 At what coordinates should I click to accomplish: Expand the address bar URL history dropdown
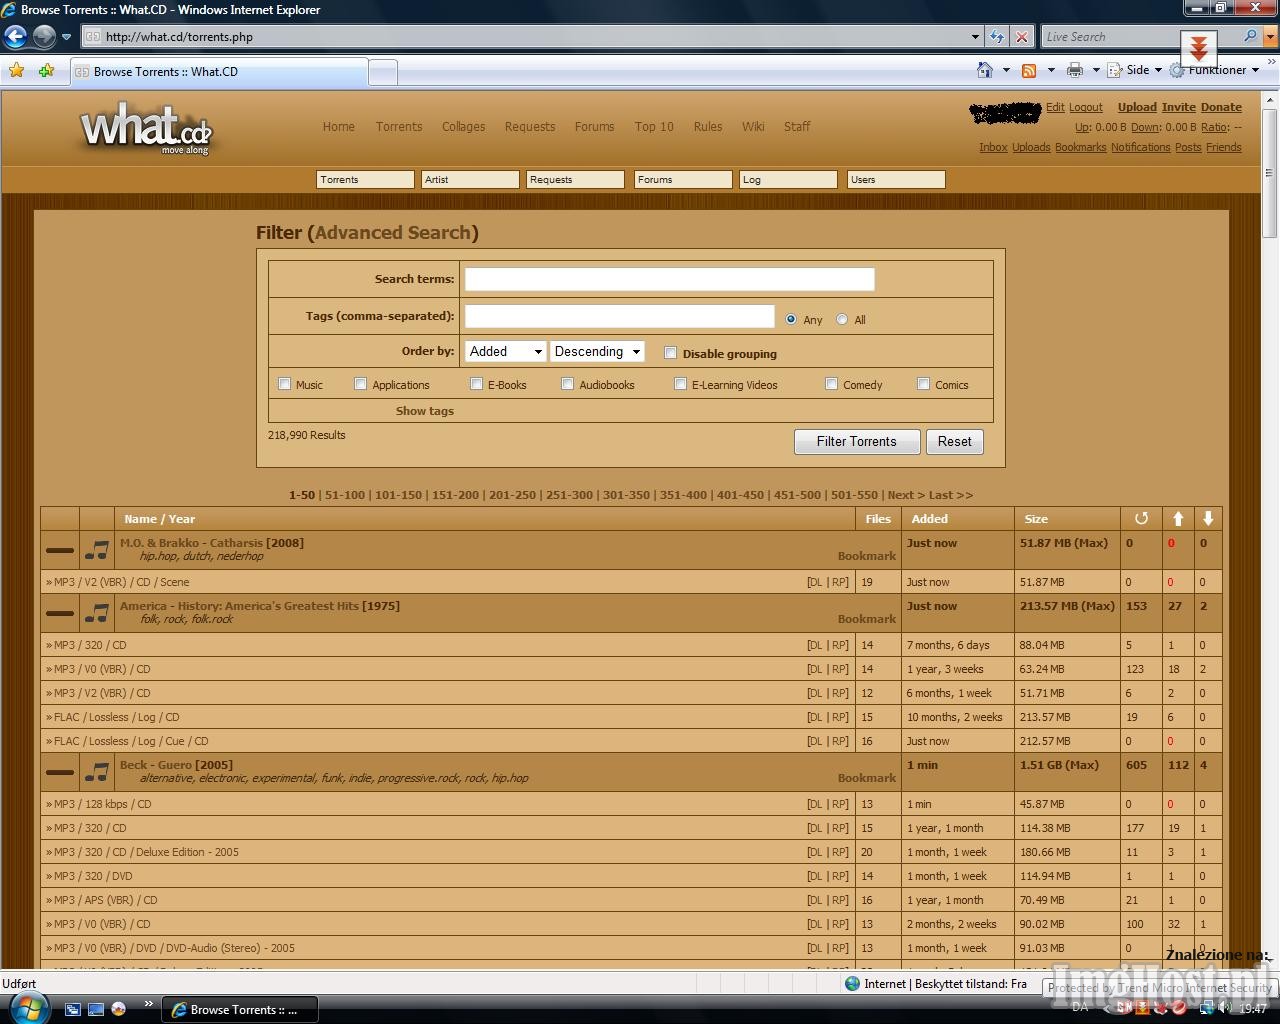pos(975,37)
